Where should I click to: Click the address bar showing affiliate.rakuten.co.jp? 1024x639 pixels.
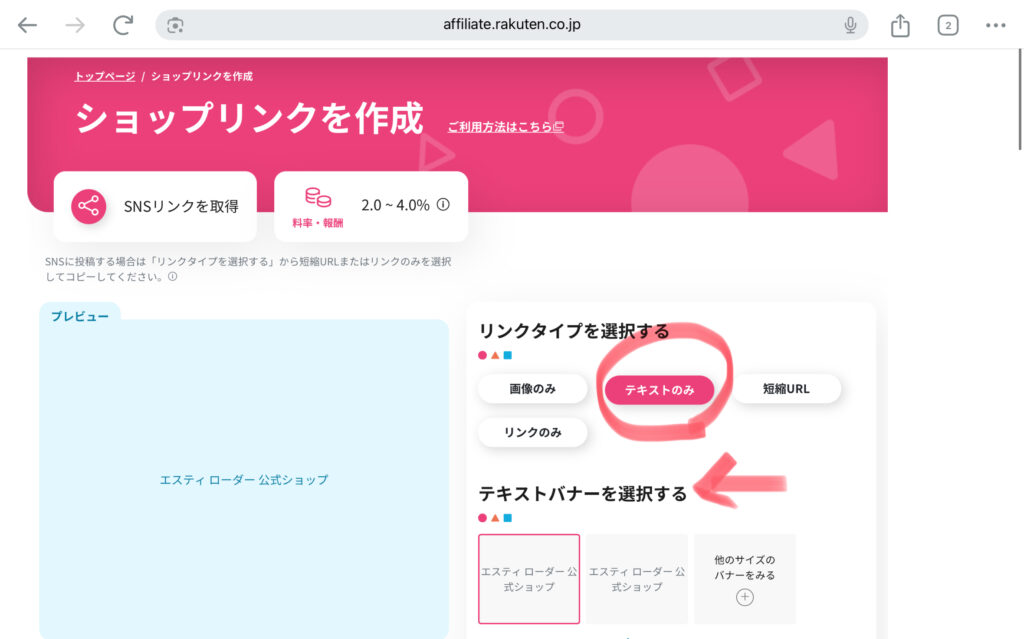click(x=510, y=25)
